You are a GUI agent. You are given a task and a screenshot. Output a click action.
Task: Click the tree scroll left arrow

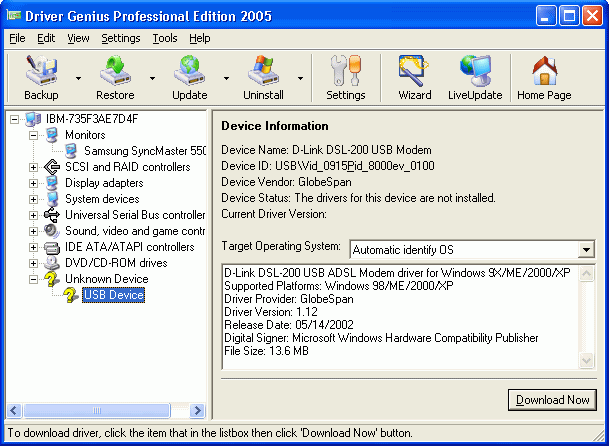[14, 410]
